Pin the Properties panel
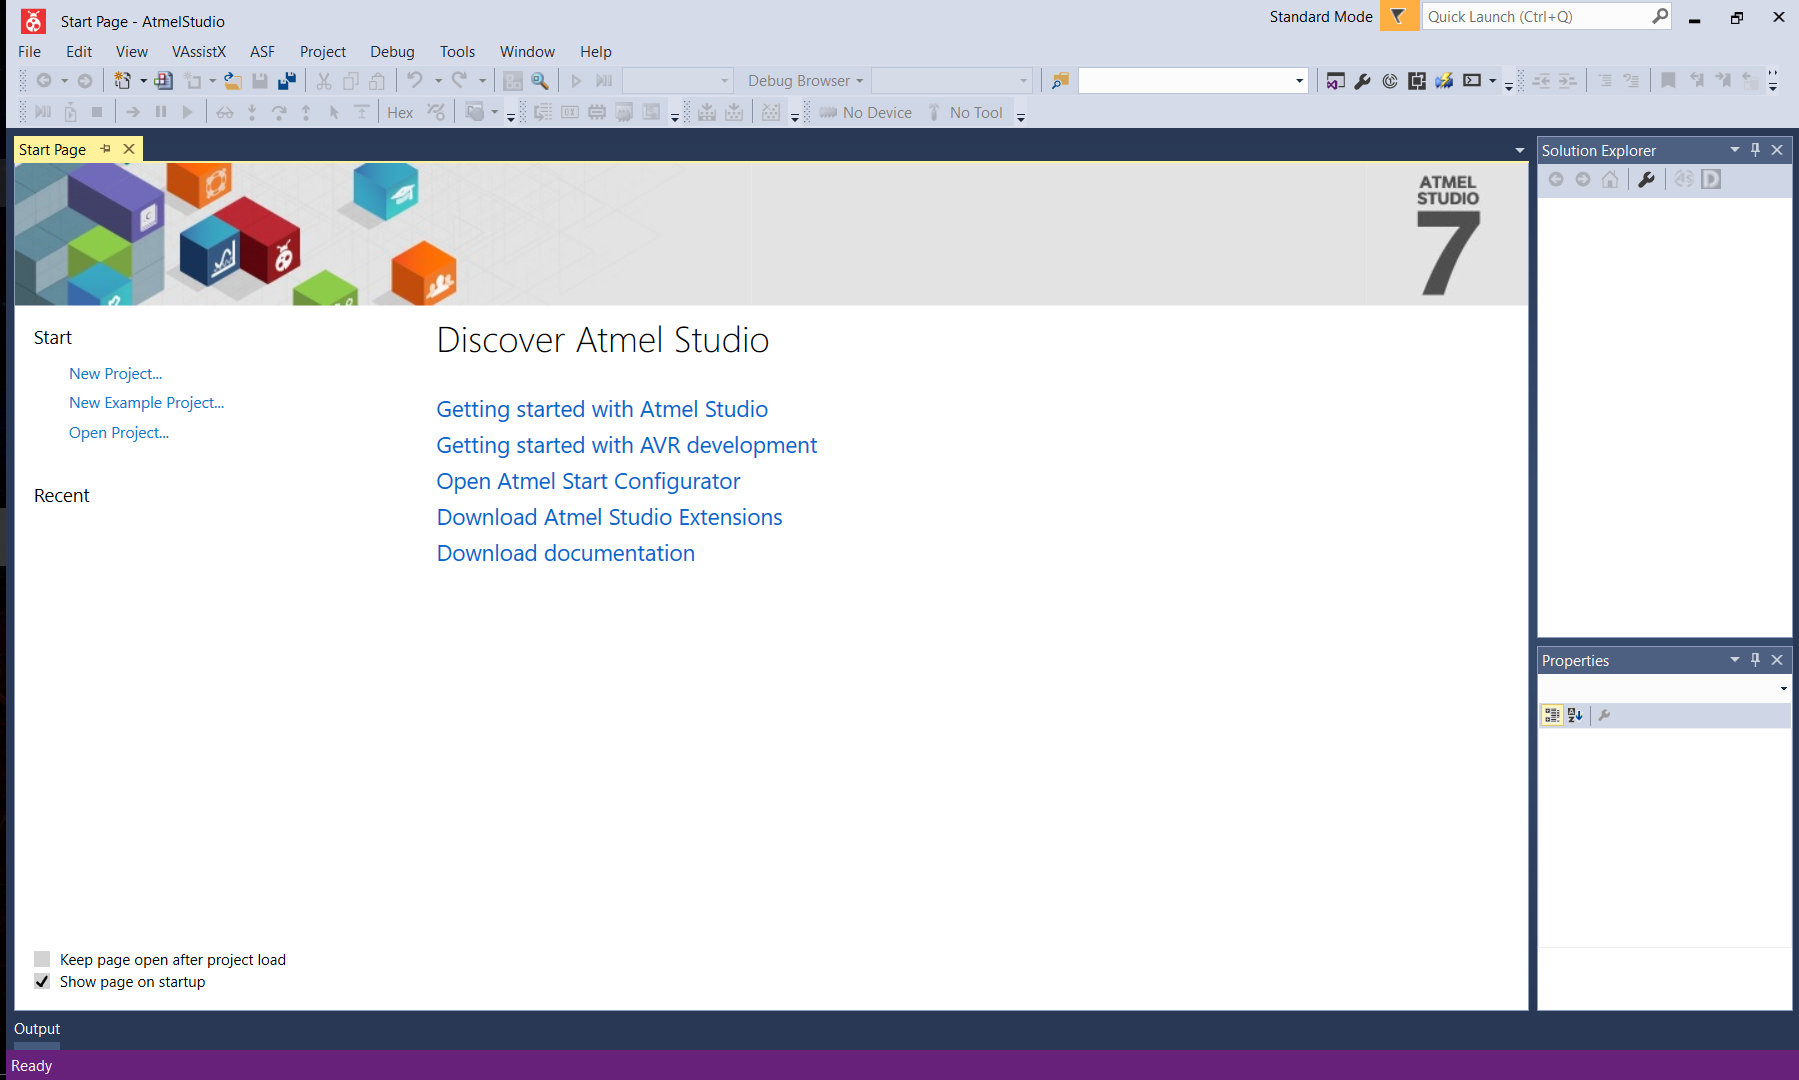The height and width of the screenshot is (1080, 1799). (x=1755, y=660)
